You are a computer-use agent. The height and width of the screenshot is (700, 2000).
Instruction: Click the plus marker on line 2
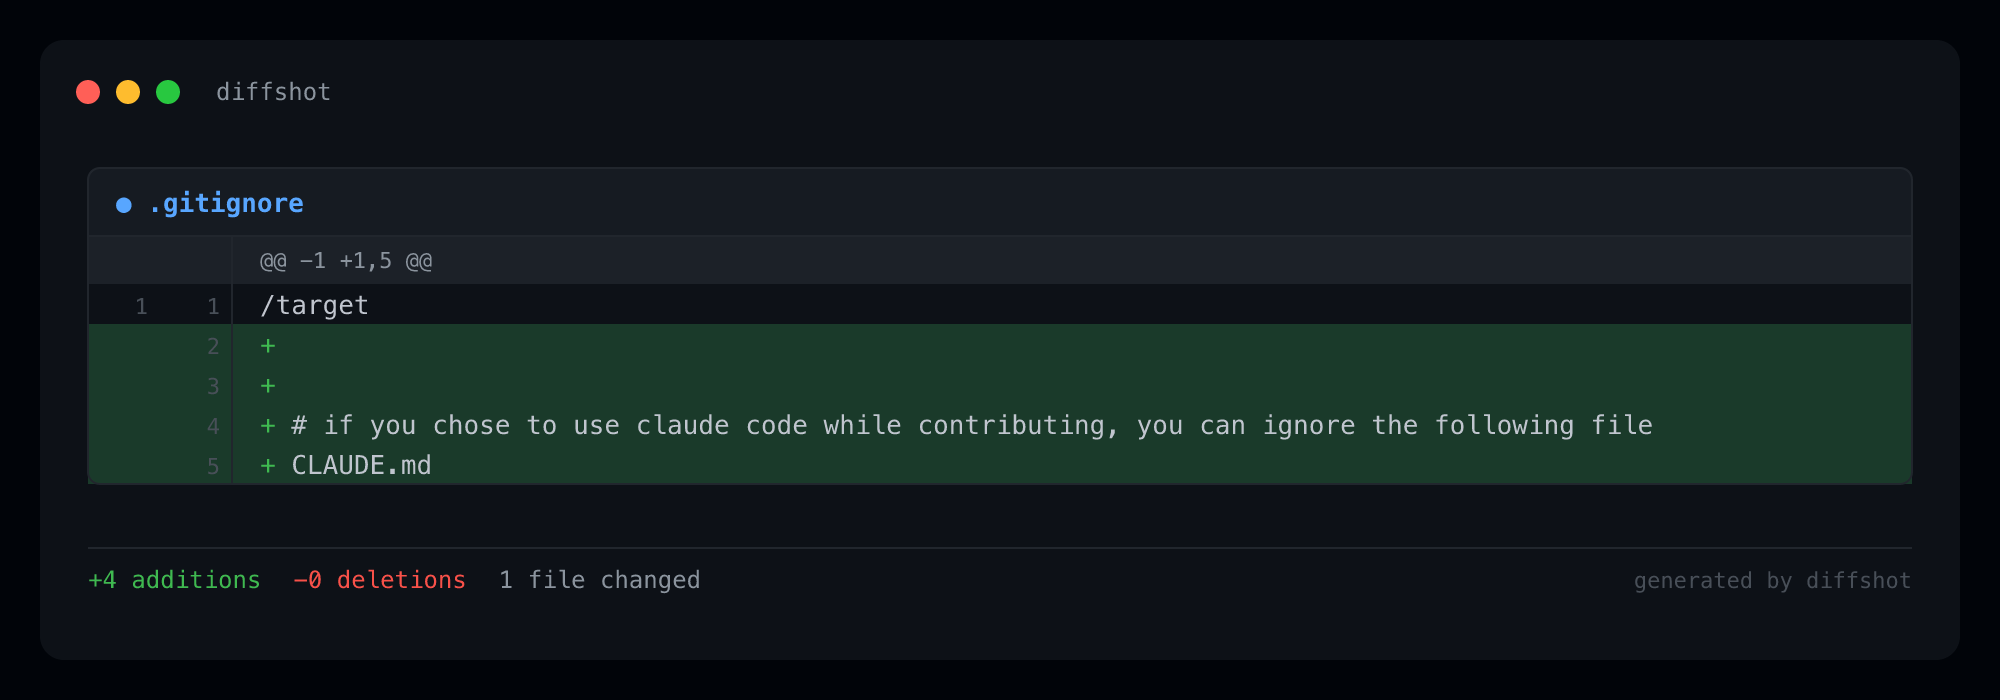[268, 346]
